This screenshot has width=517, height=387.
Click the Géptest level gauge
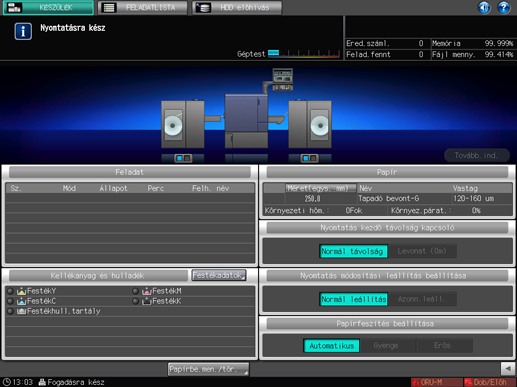tap(304, 54)
